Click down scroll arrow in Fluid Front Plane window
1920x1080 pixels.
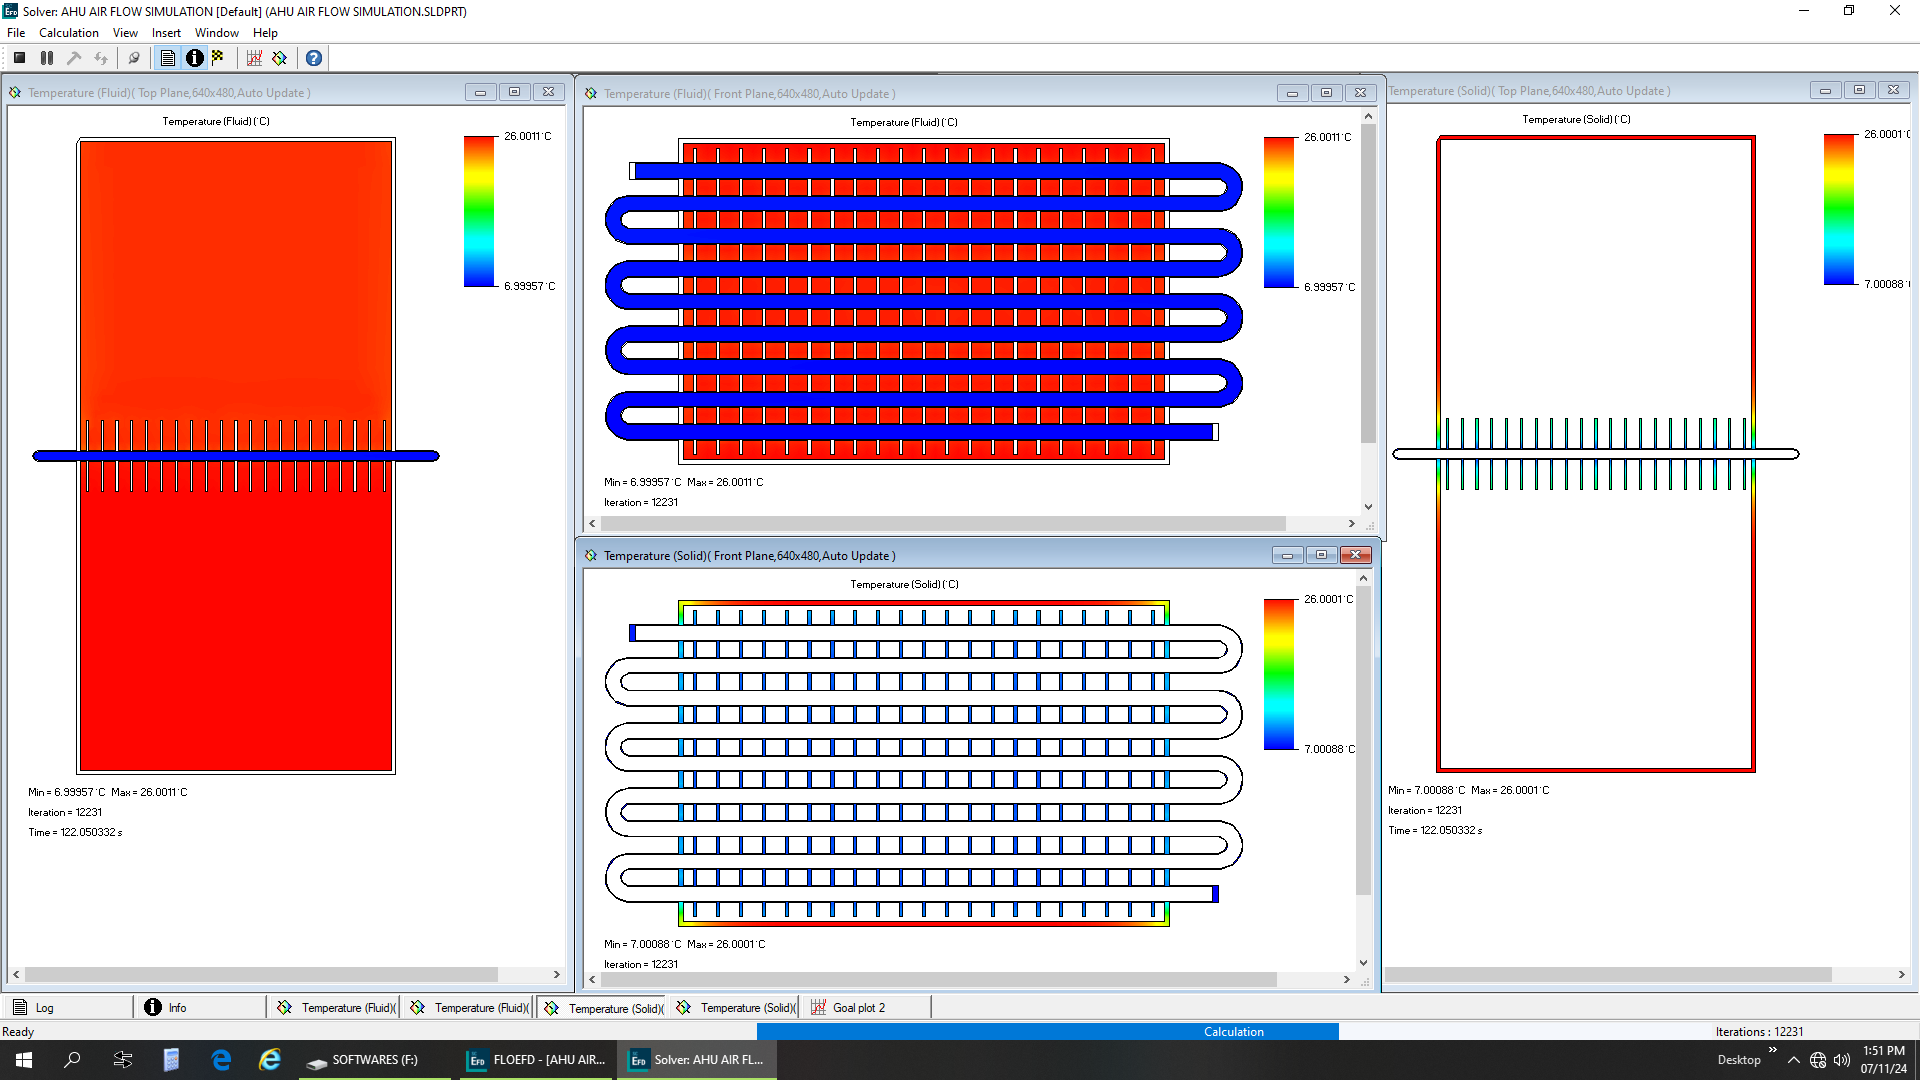(1368, 507)
